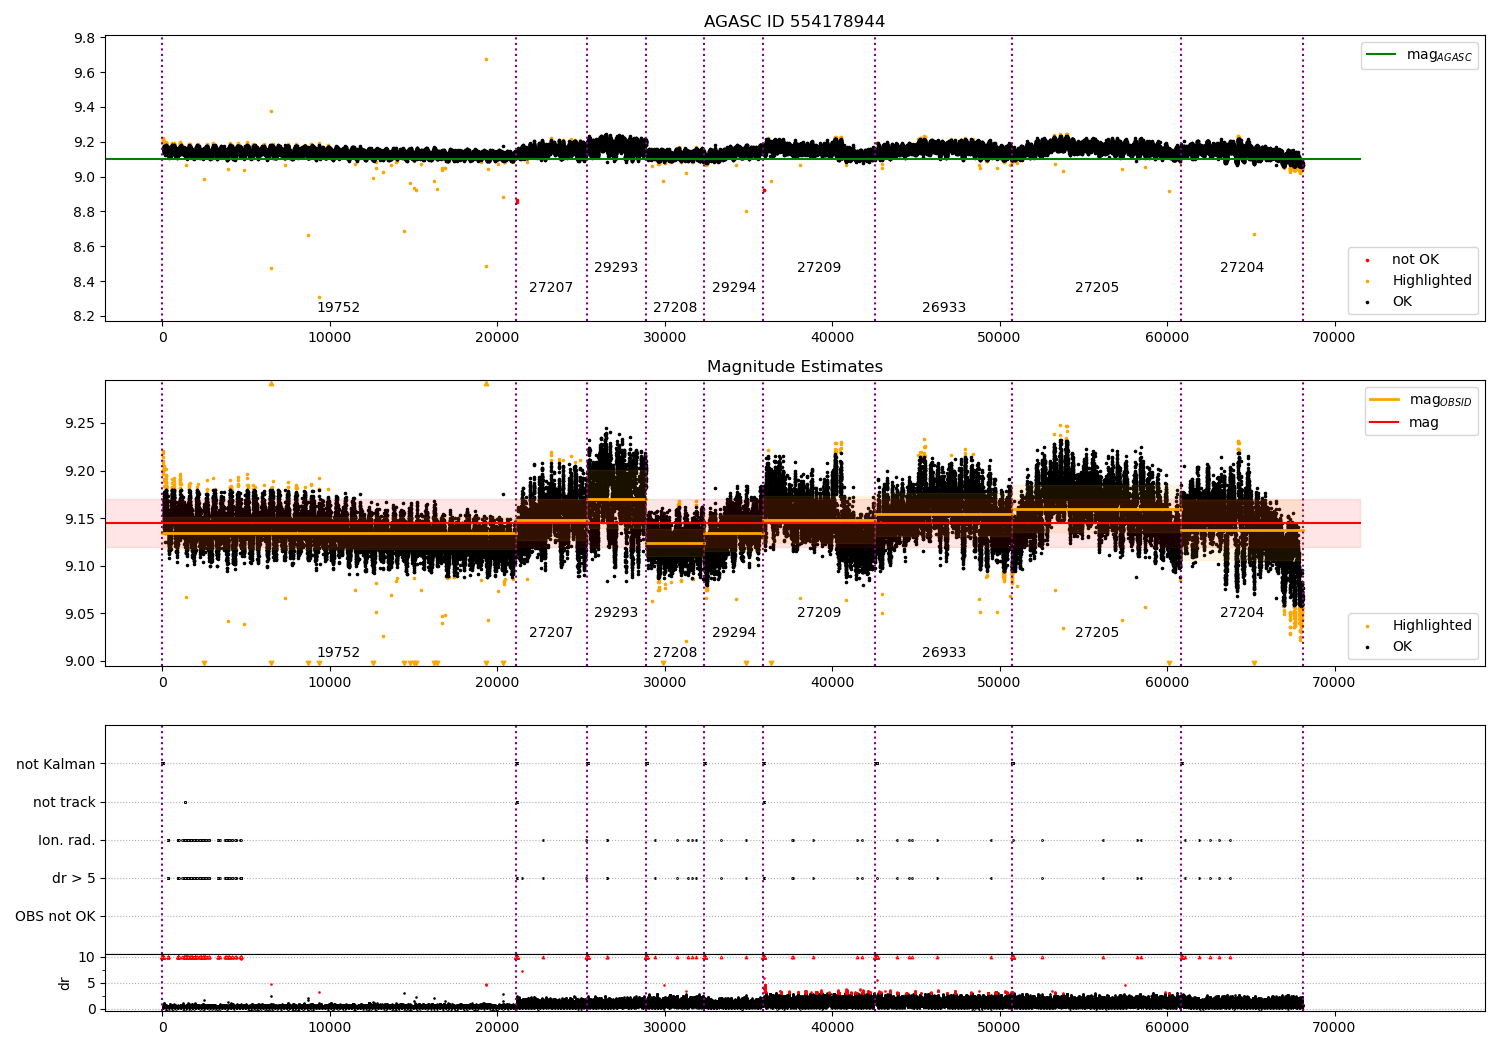Click the 9.25 y-axis tick label
The height and width of the screenshot is (1050, 1500).
point(81,424)
